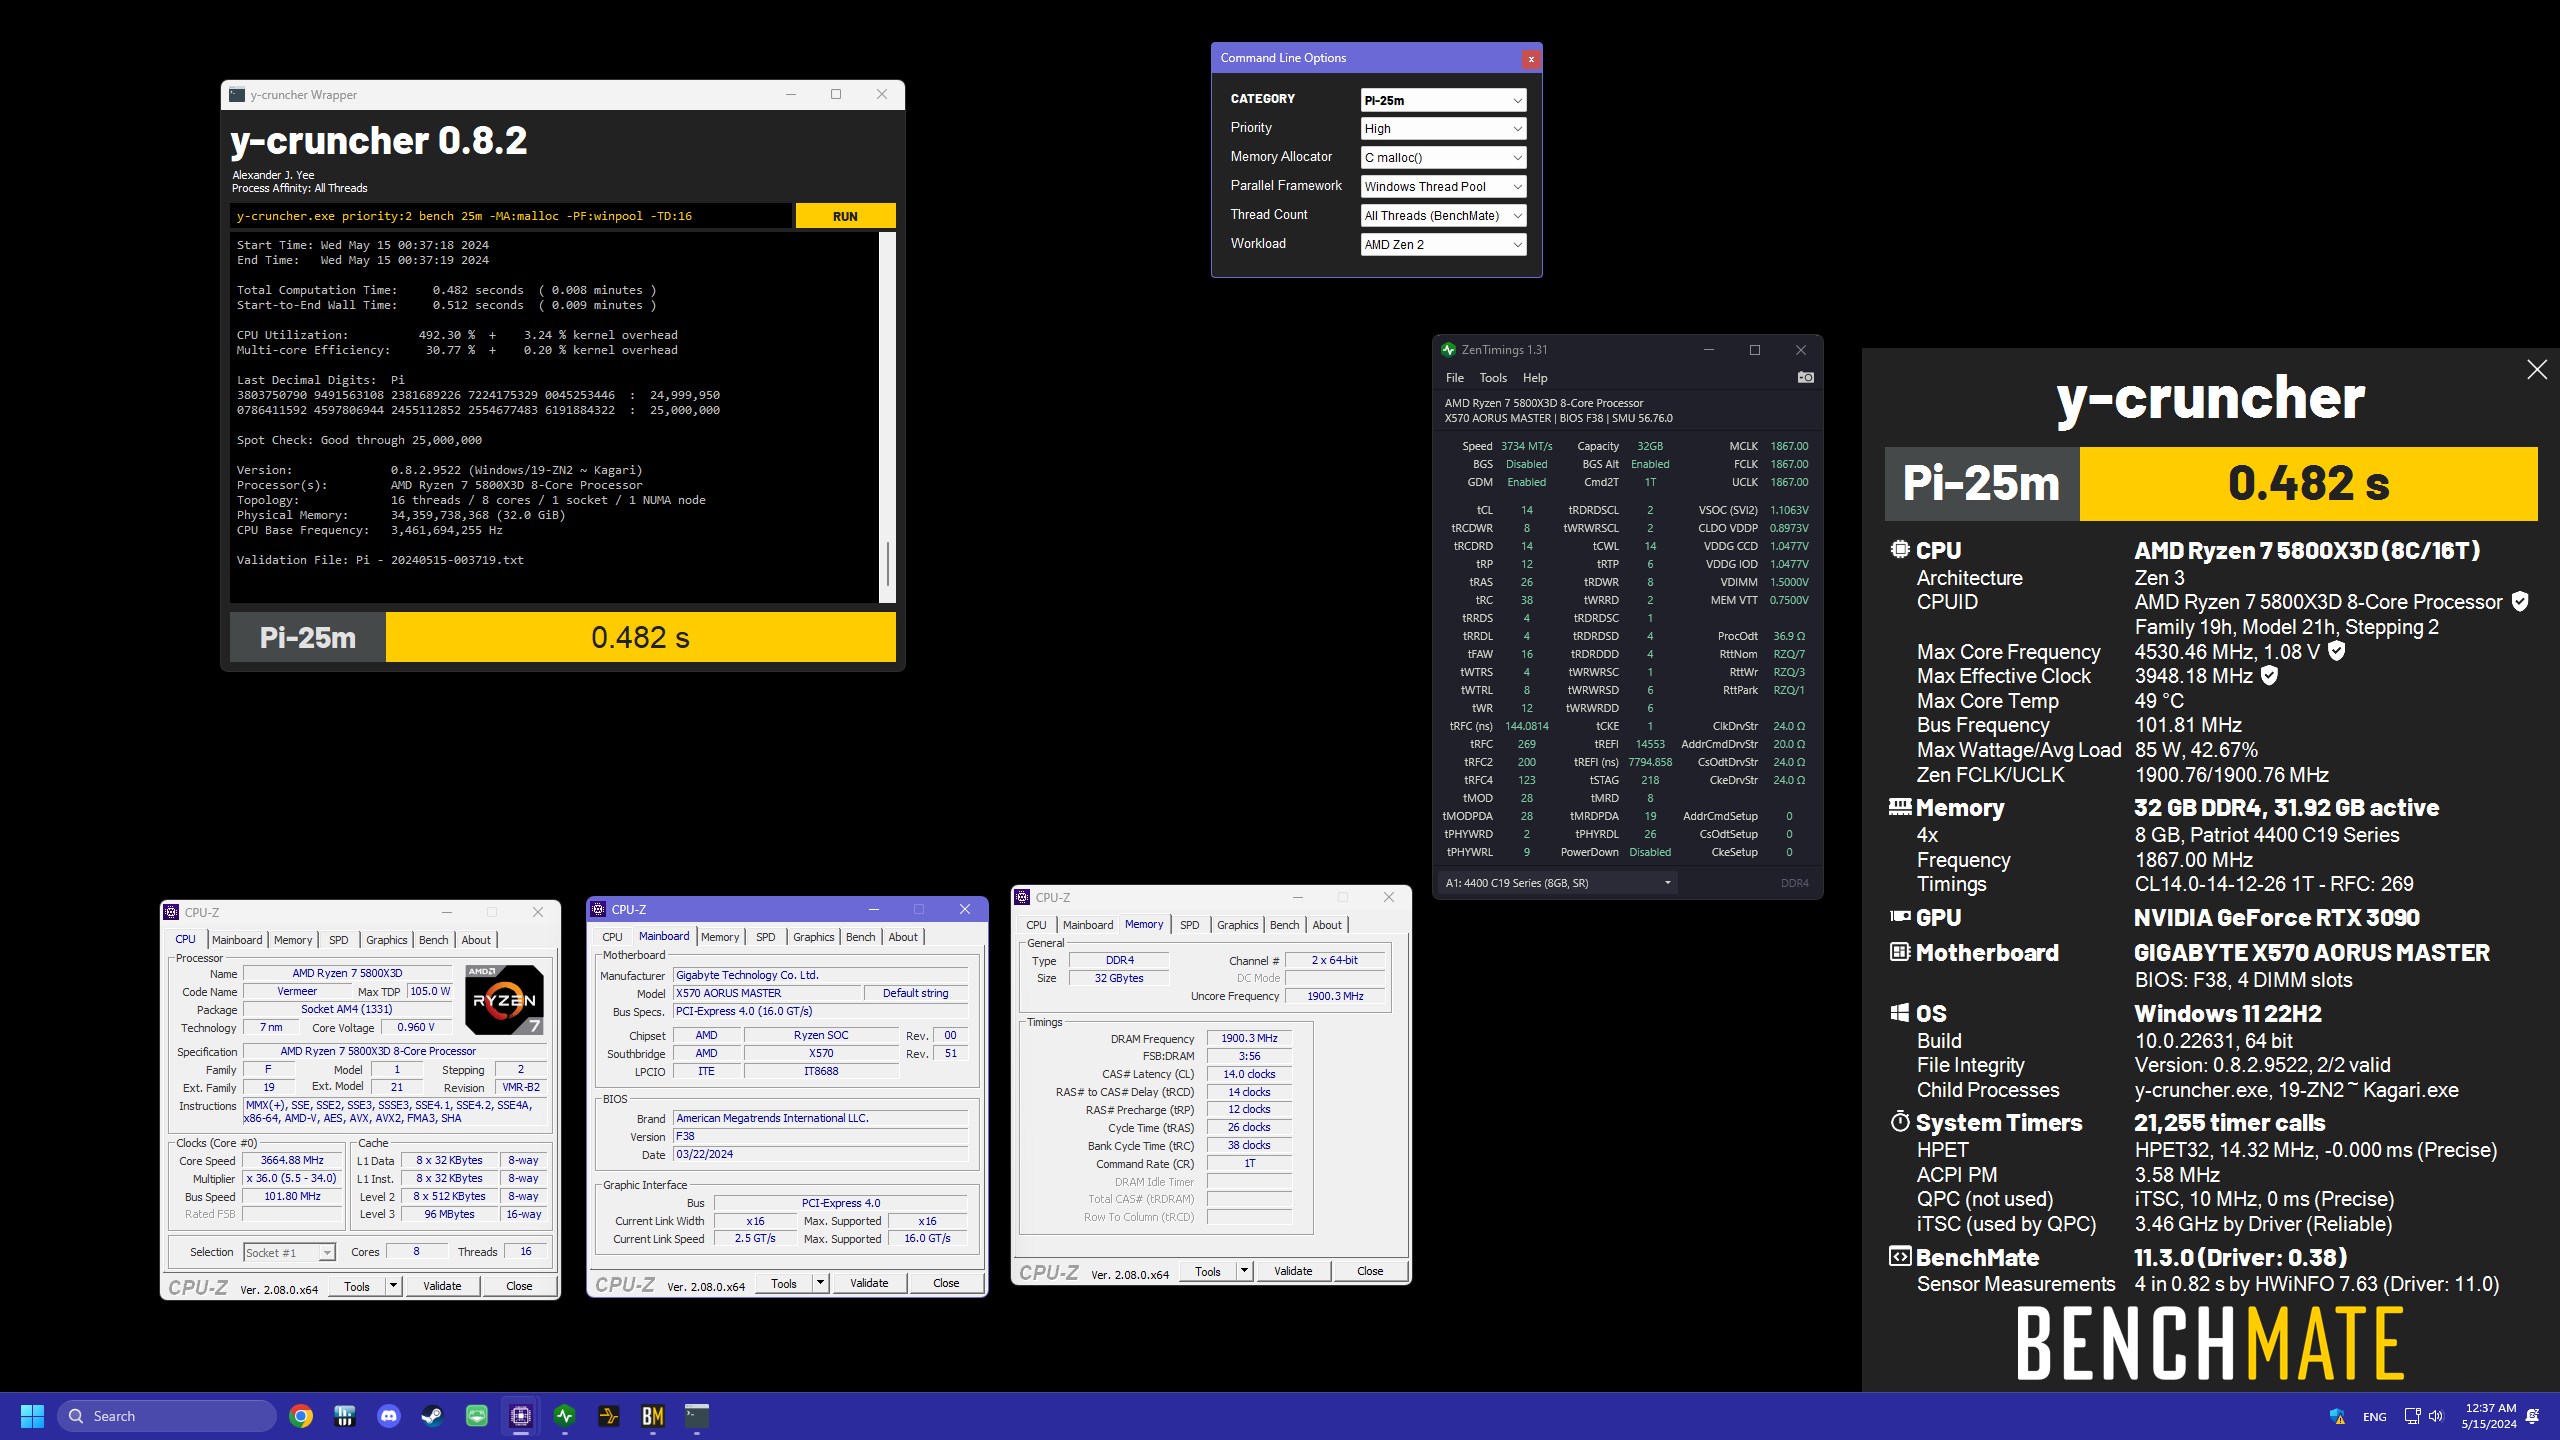Click the ENG language indicator

click(x=2374, y=1417)
